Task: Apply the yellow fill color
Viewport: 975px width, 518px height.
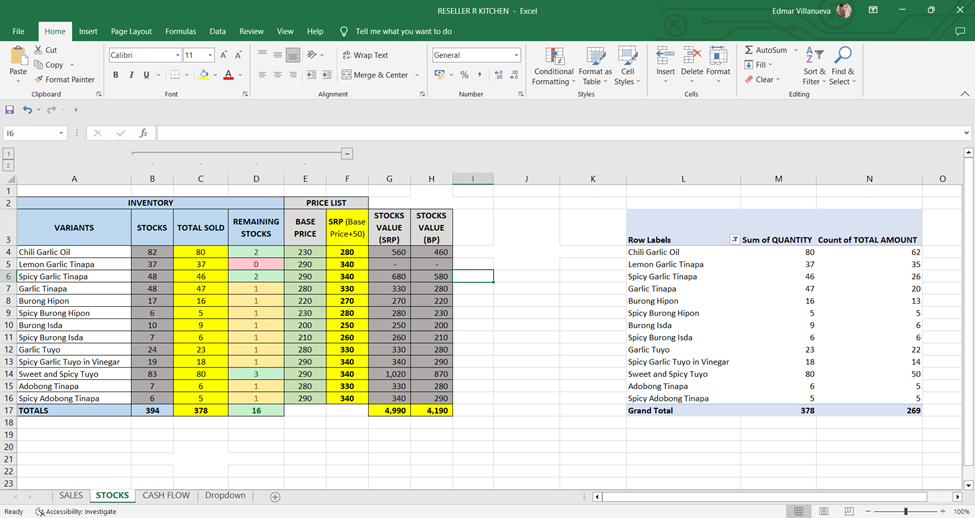Action: (203, 75)
